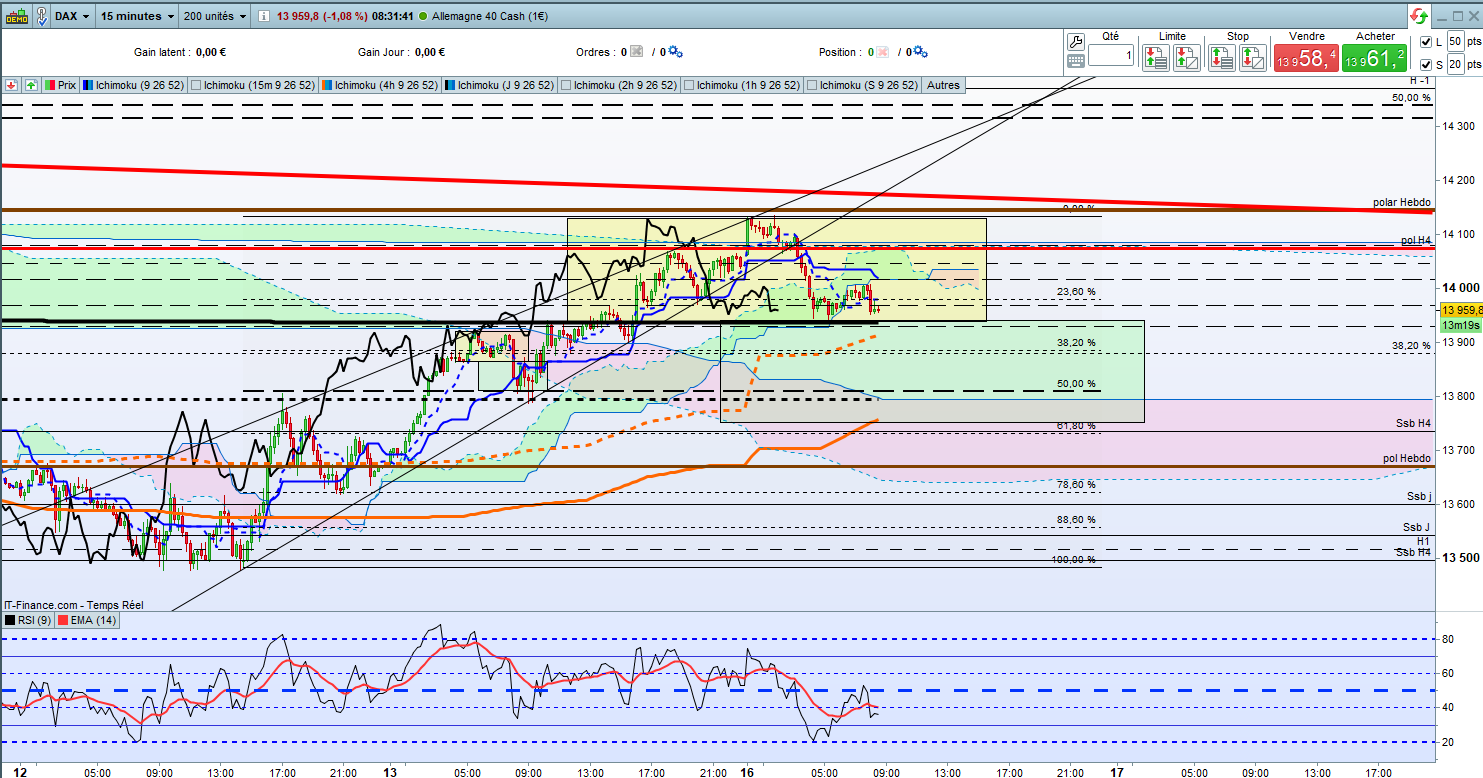
Task: Click the 13m19s candle countdown label
Action: pyautogui.click(x=1460, y=326)
